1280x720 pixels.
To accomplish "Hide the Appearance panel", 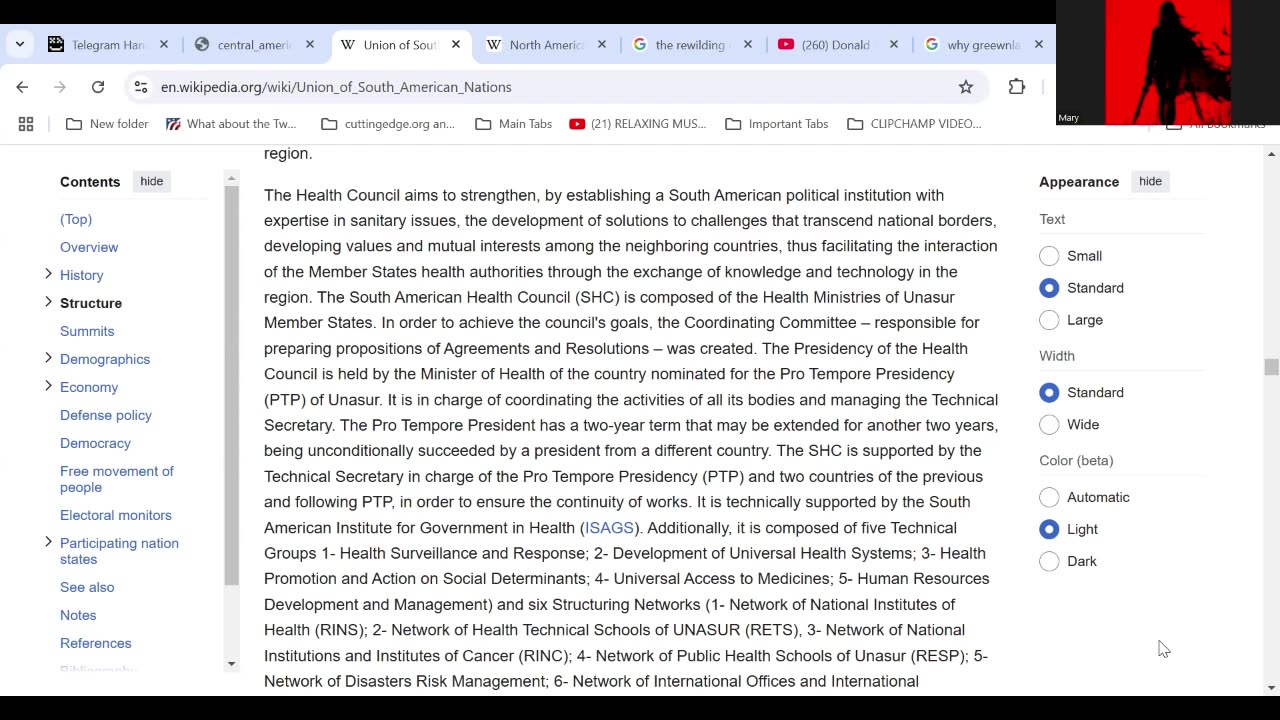I will point(1150,181).
